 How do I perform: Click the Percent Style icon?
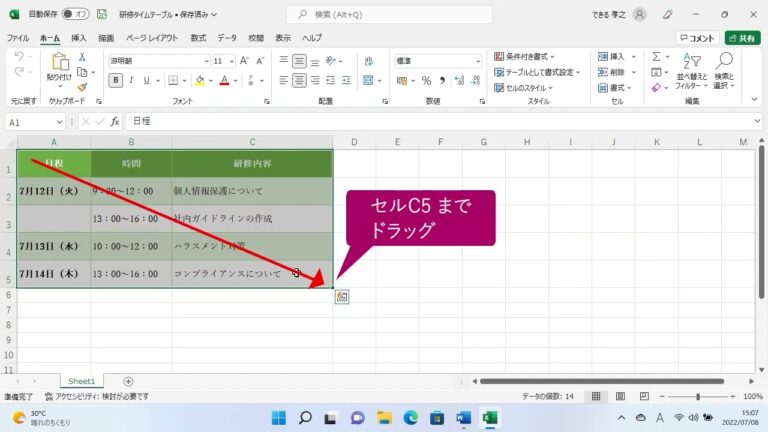click(427, 80)
